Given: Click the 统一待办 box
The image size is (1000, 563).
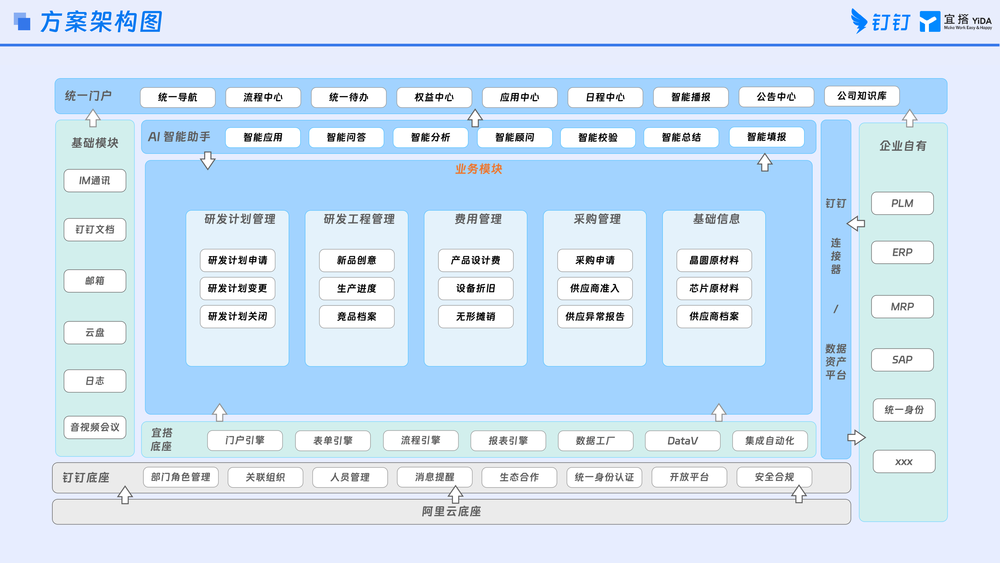Looking at the screenshot, I should point(348,97).
